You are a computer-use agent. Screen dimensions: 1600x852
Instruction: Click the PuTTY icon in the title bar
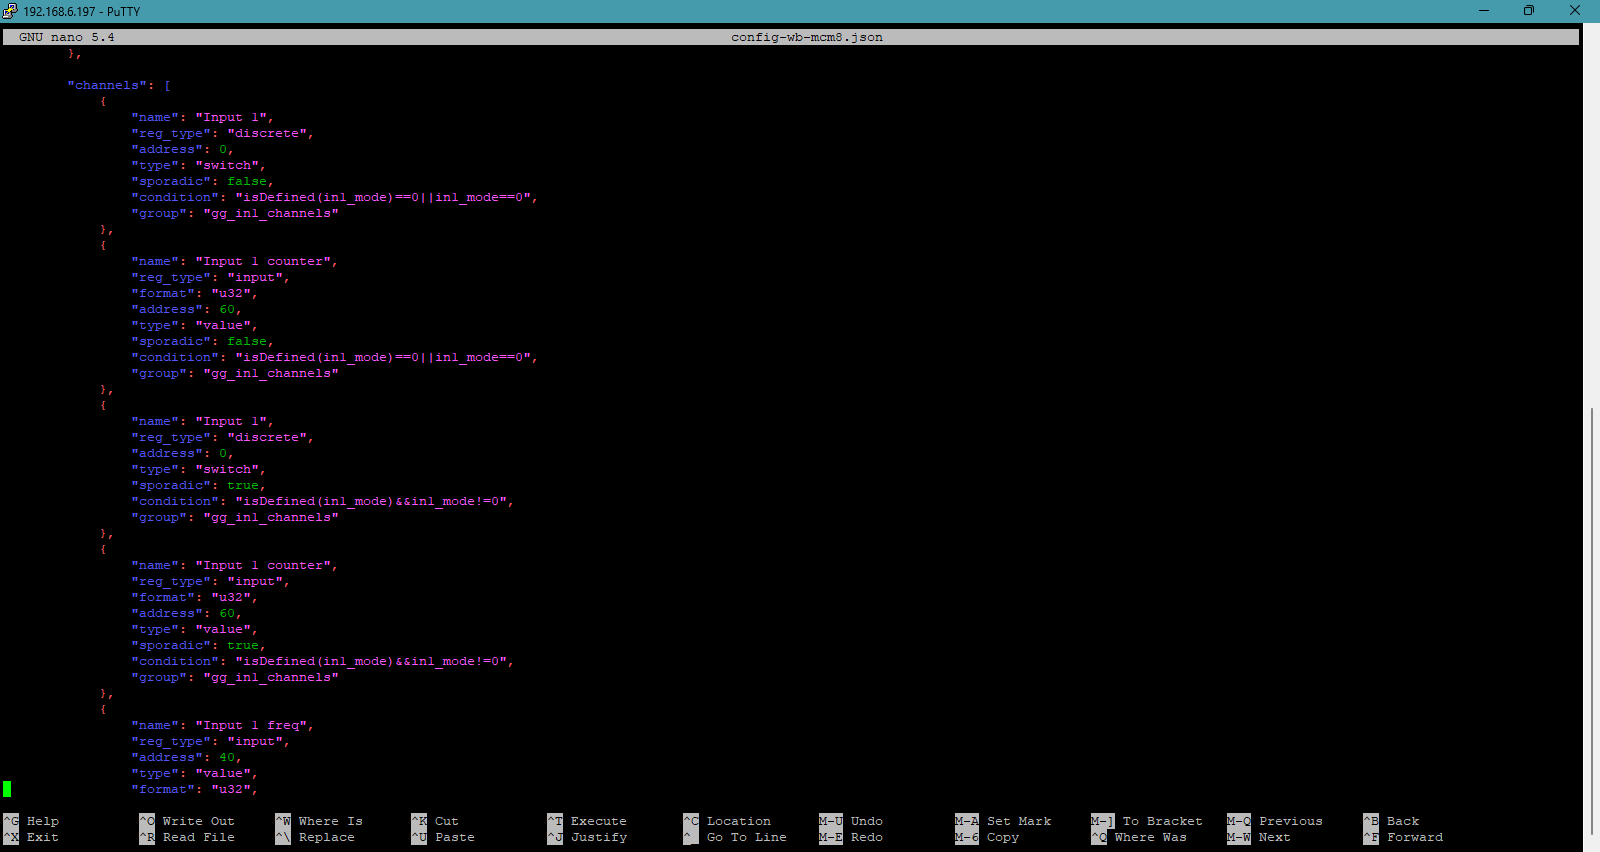10,11
